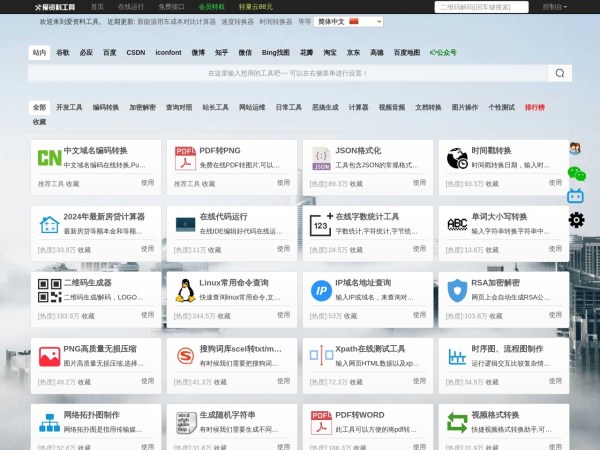This screenshot has width=600, height=450.
Task: Click the main site search input field
Action: pyautogui.click(x=285, y=73)
